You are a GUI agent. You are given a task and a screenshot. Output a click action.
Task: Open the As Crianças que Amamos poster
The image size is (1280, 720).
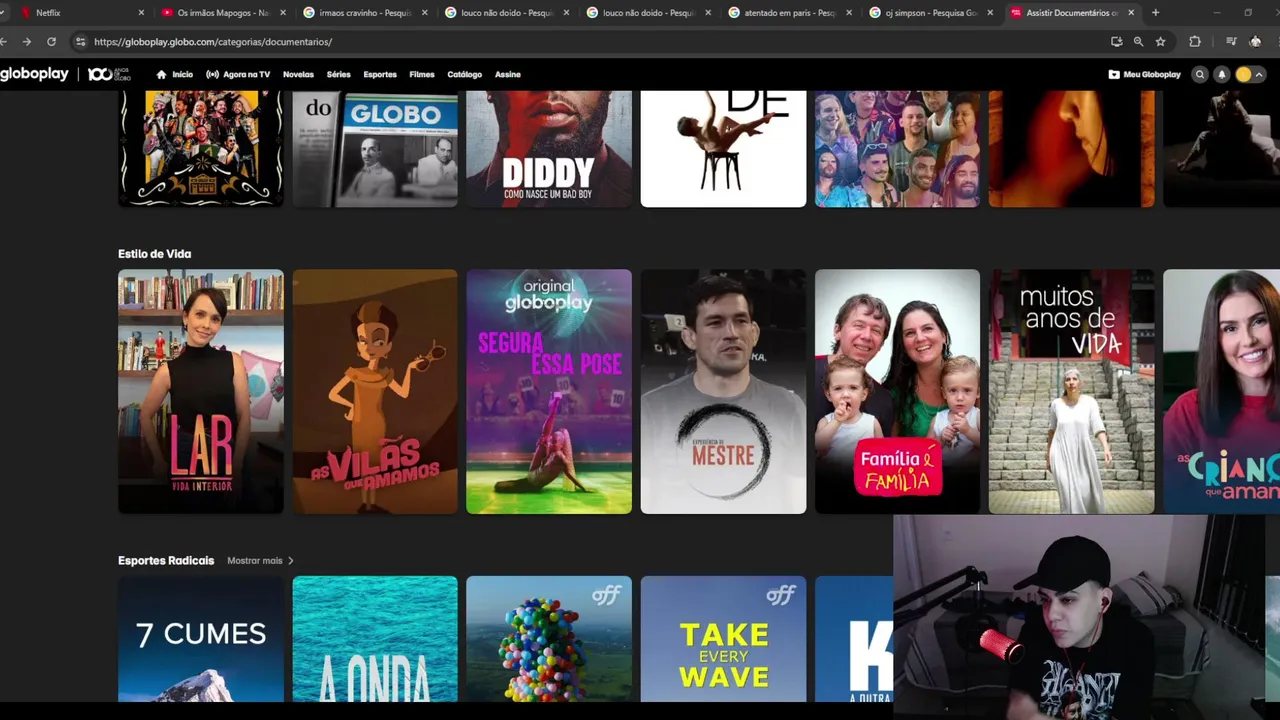(x=1221, y=391)
